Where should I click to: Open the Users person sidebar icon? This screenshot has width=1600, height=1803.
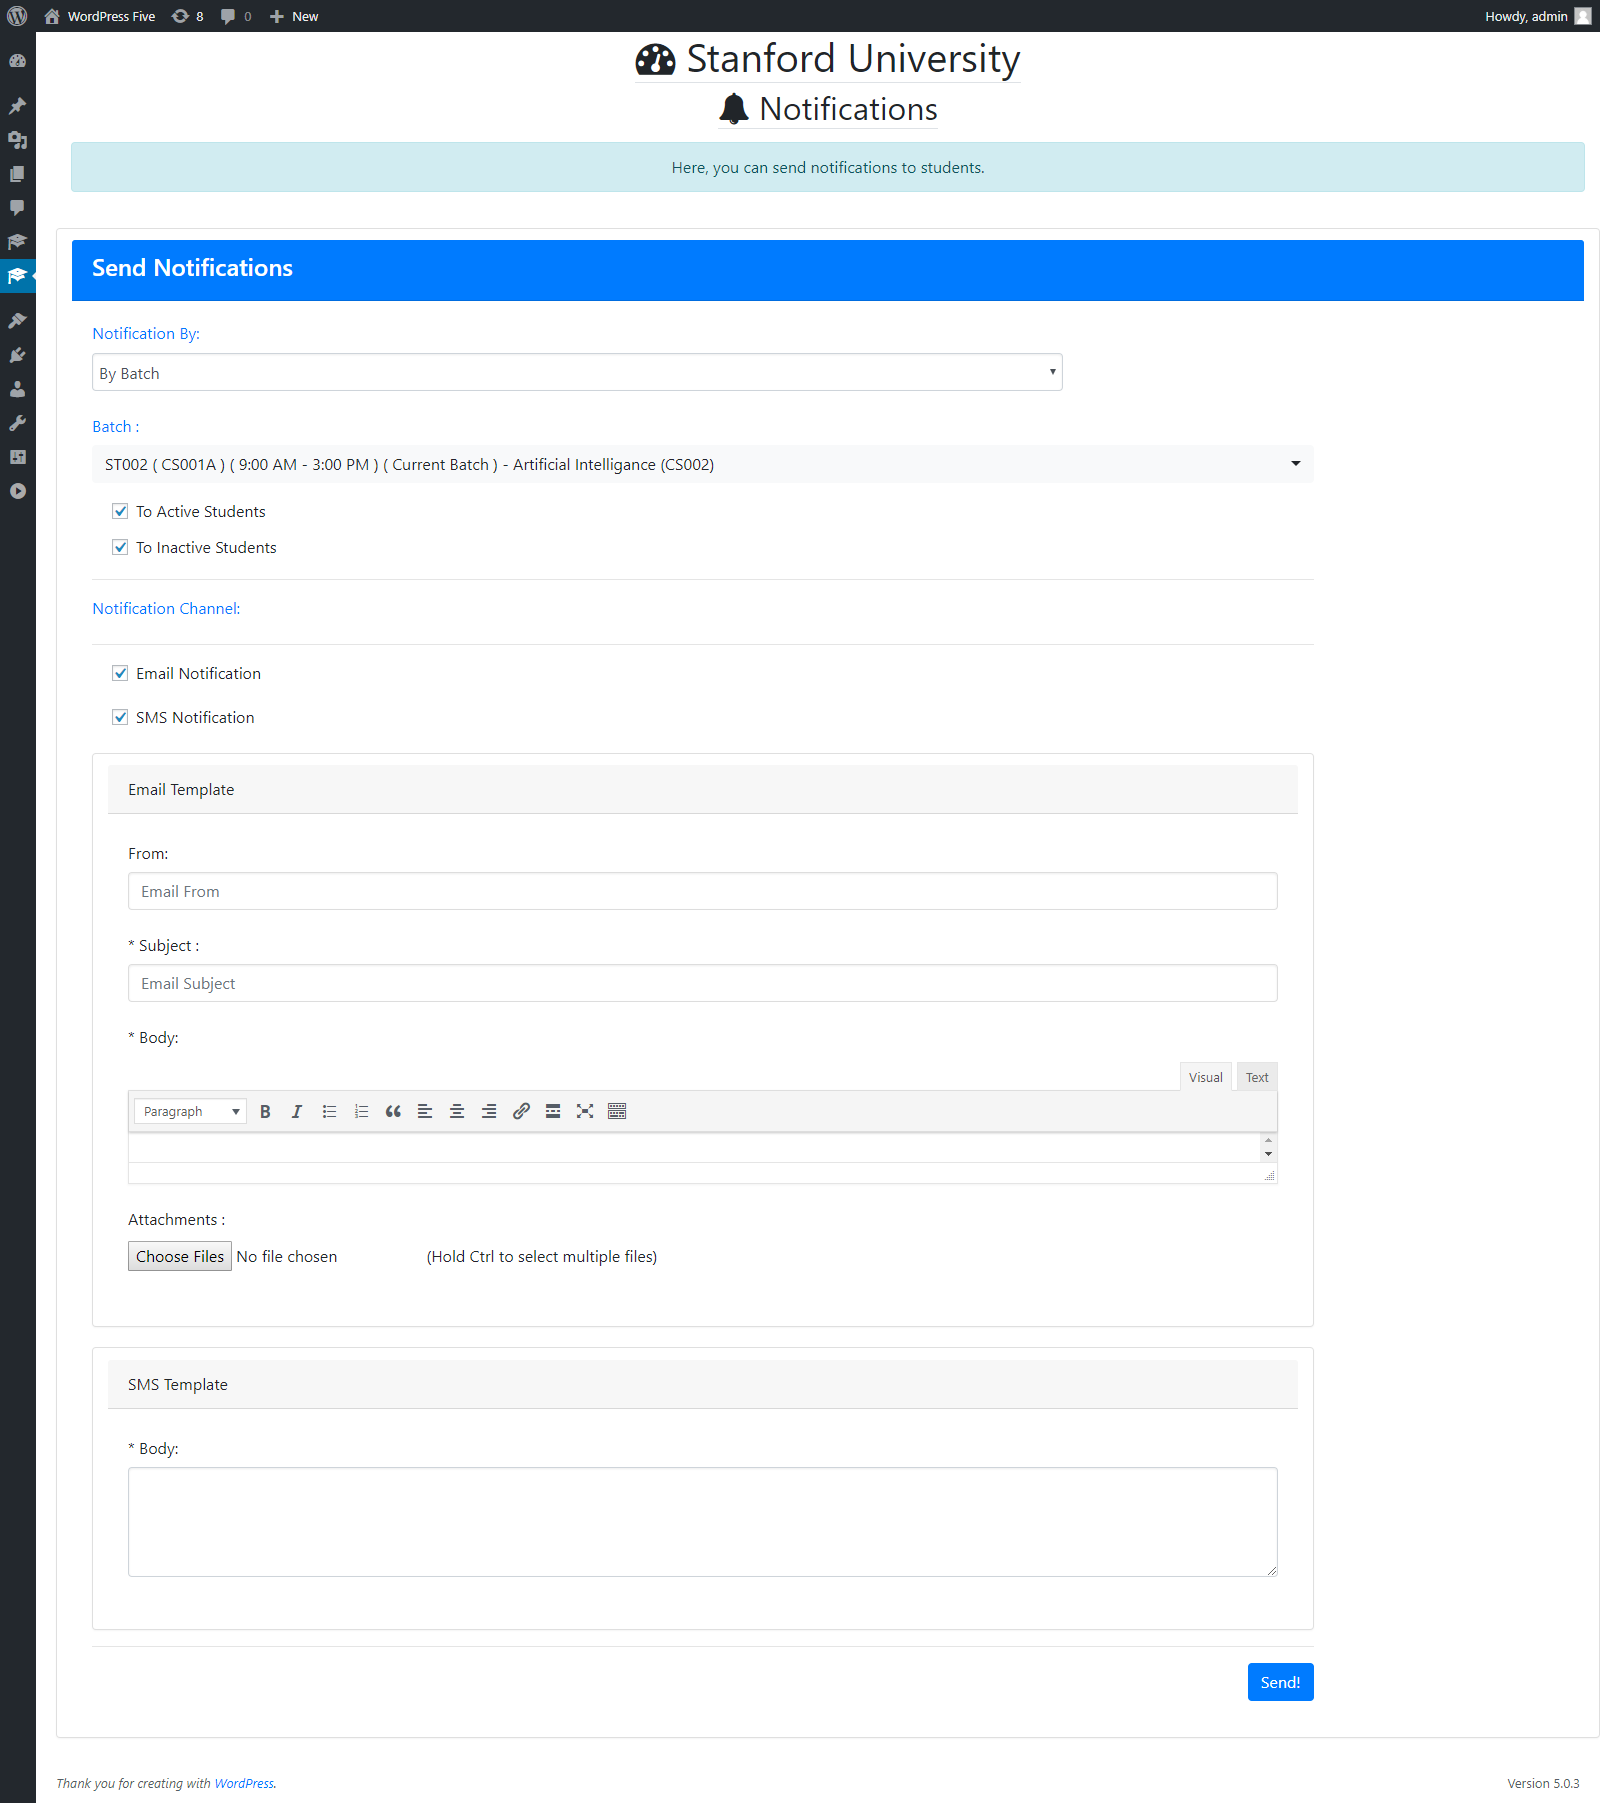(x=17, y=389)
